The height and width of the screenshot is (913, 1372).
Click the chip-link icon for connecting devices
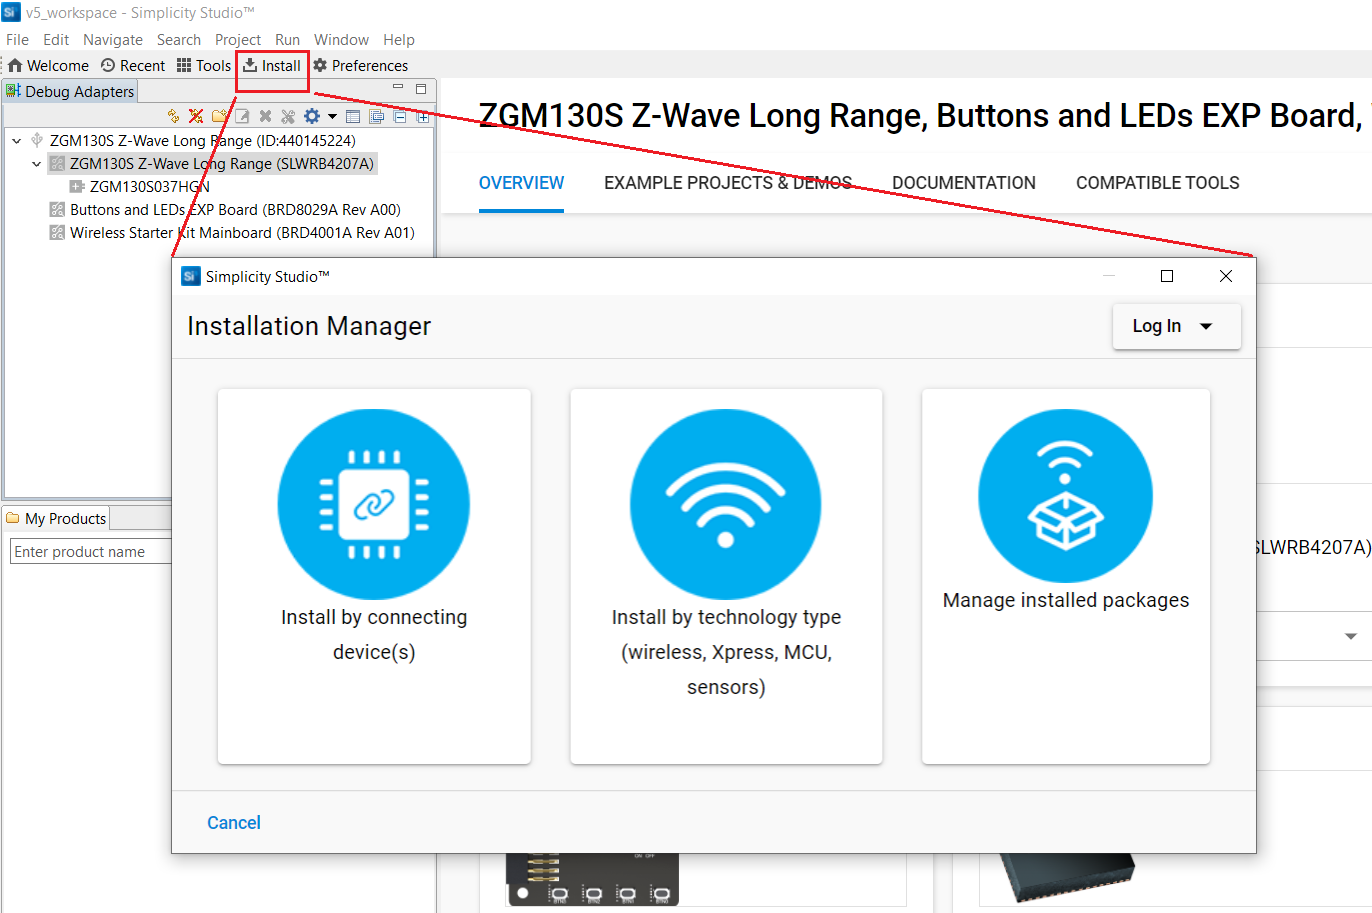click(374, 504)
